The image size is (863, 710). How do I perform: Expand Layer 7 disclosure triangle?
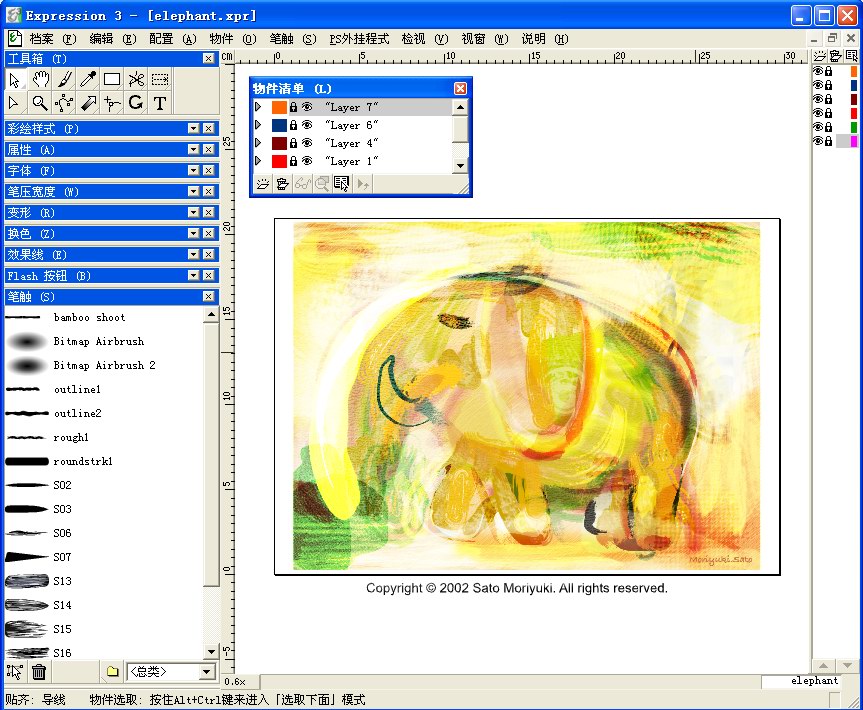(x=258, y=107)
